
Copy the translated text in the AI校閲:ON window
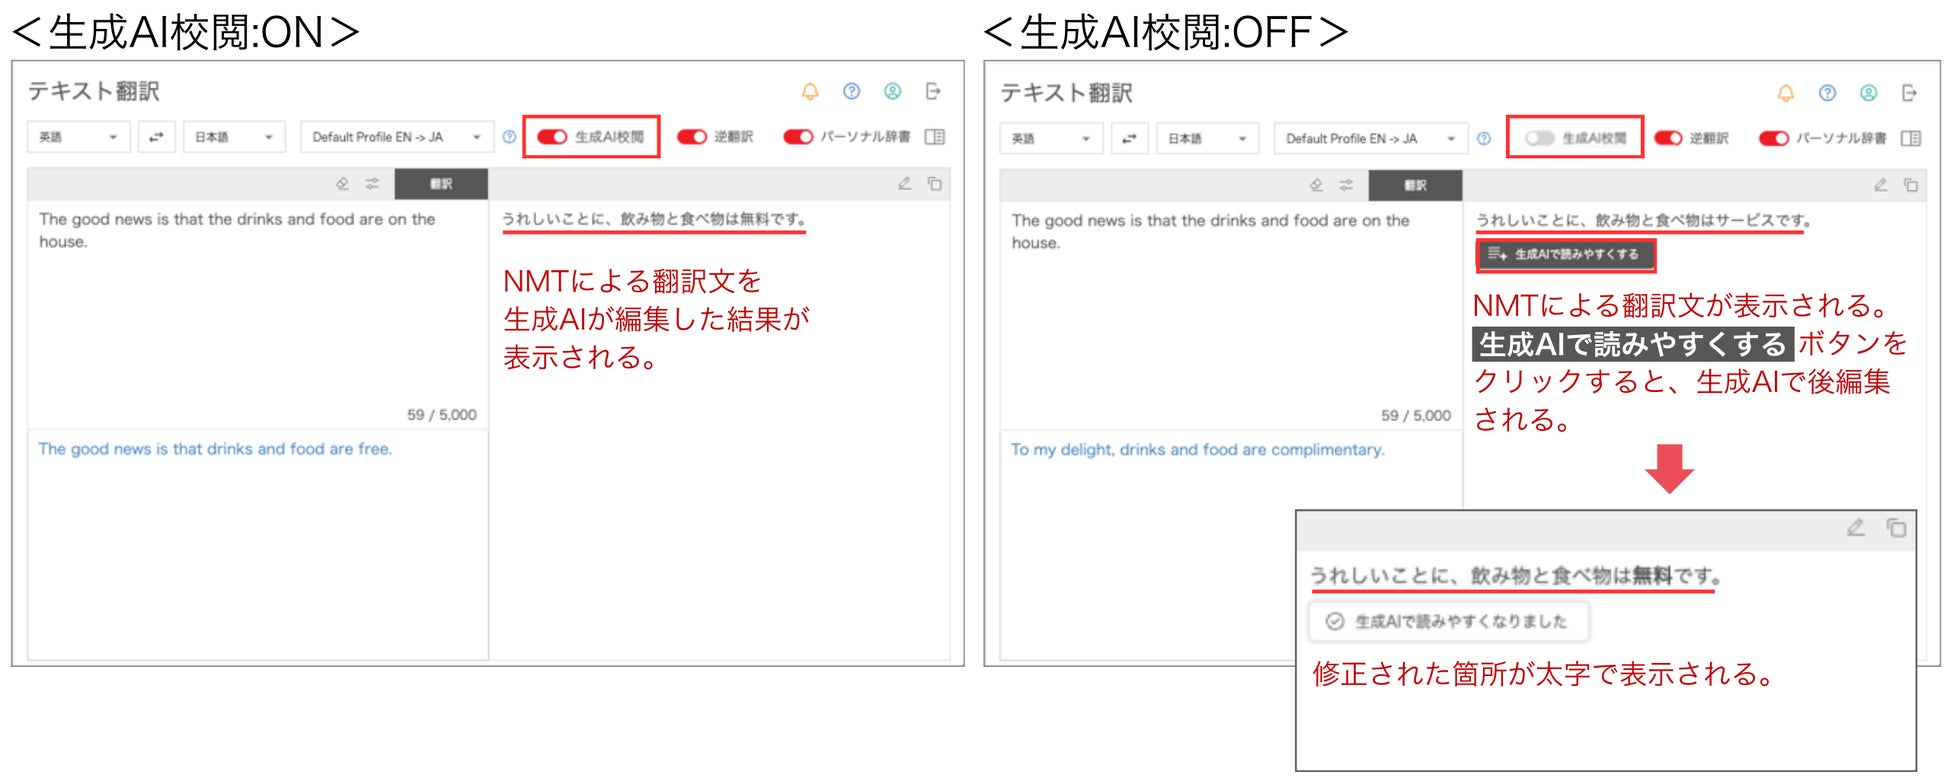(x=934, y=184)
